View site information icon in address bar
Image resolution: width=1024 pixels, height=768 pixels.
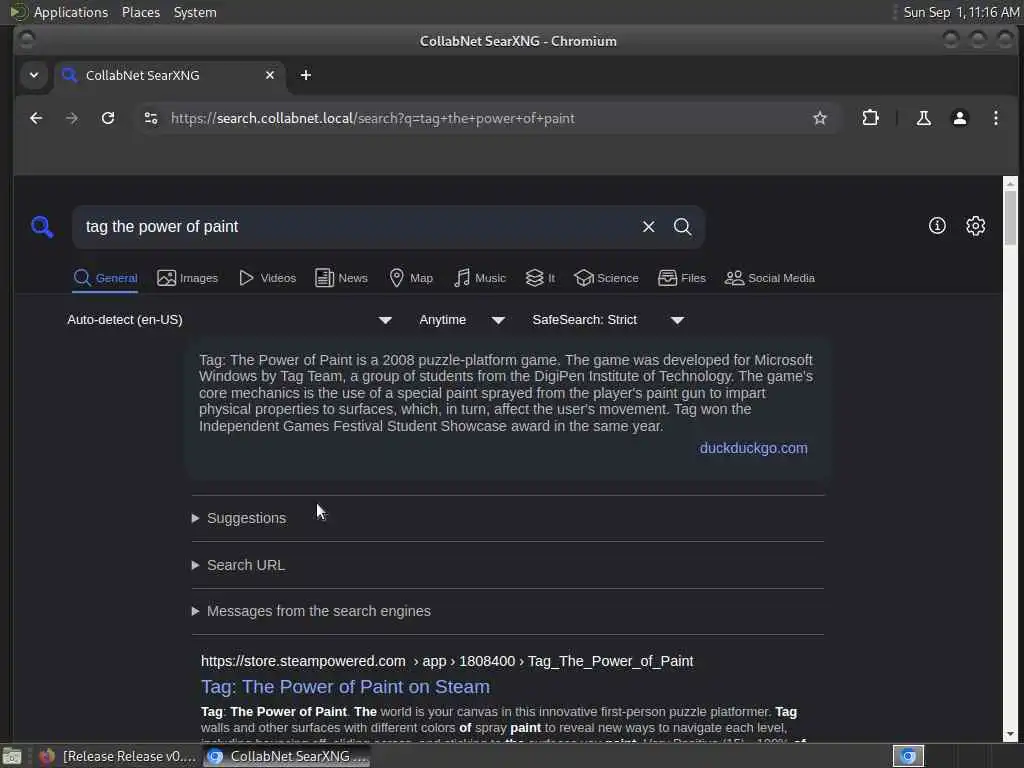pos(151,118)
